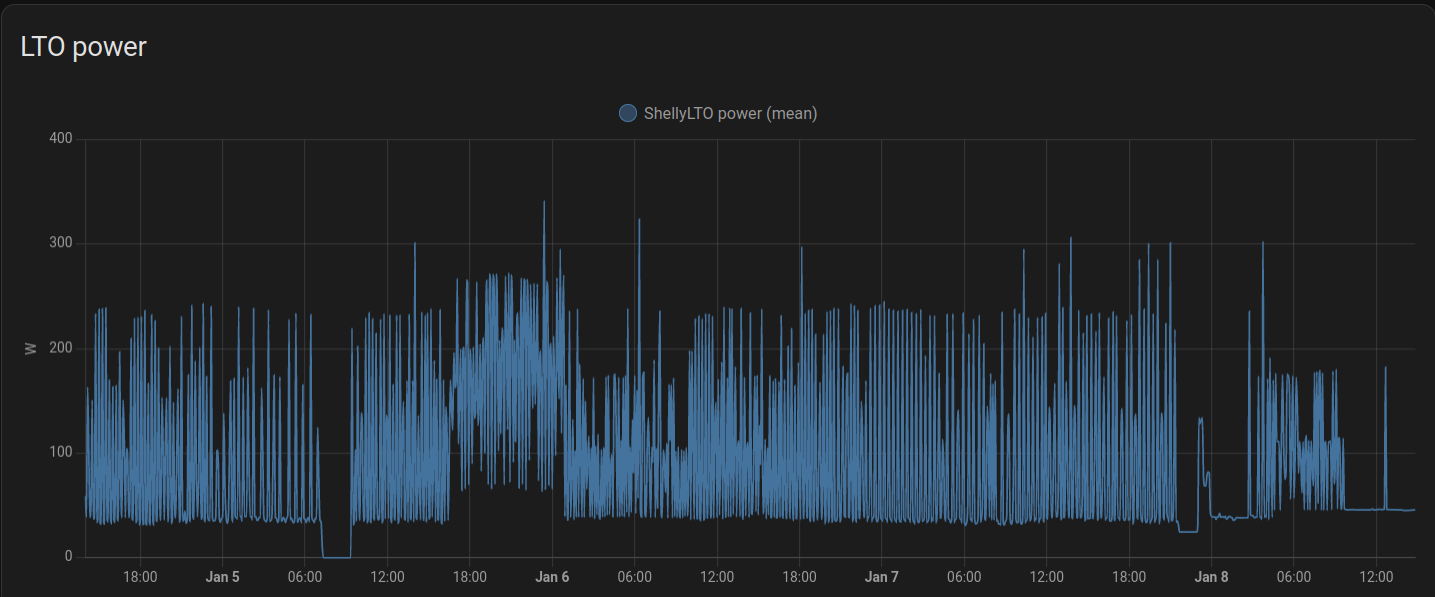Click the W unit label on the axis
This screenshot has width=1435, height=597.
click(31, 348)
